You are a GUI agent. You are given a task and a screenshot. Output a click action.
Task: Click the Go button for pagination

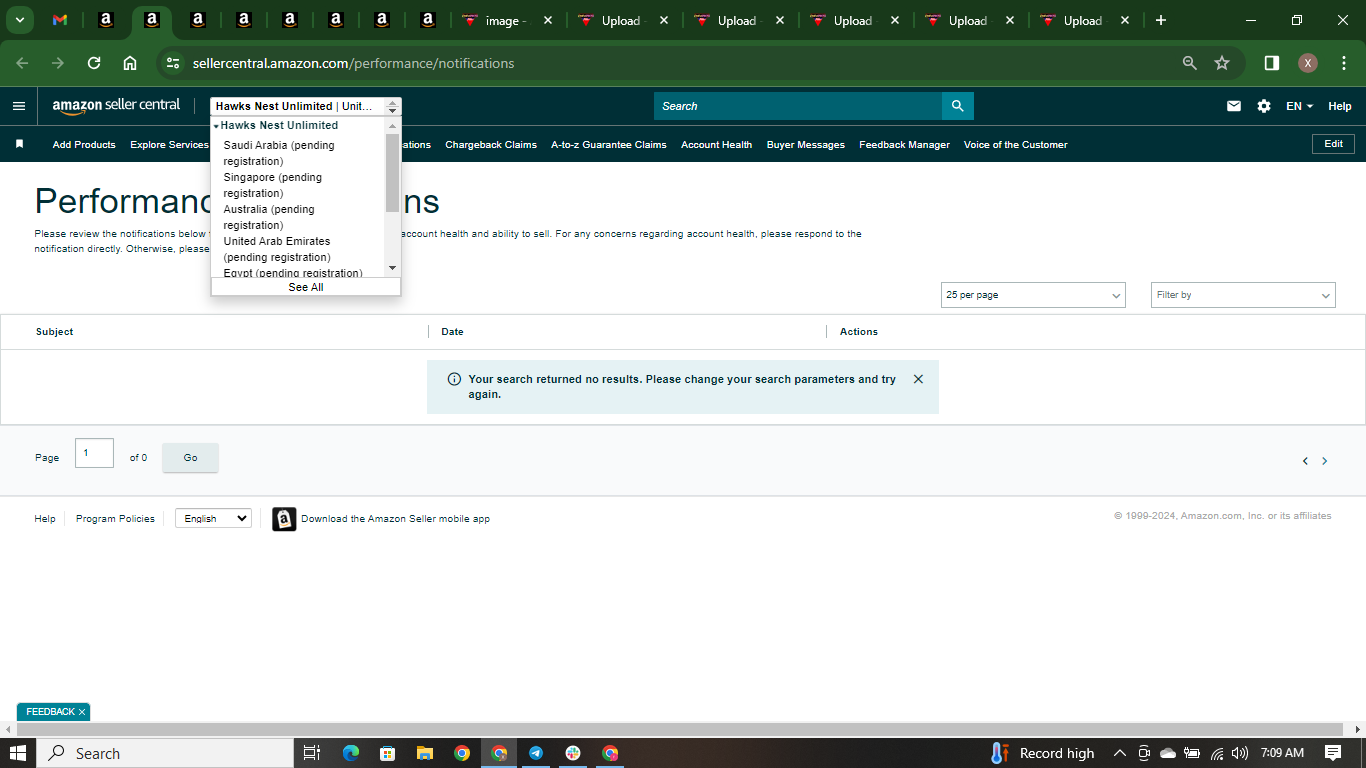click(190, 458)
